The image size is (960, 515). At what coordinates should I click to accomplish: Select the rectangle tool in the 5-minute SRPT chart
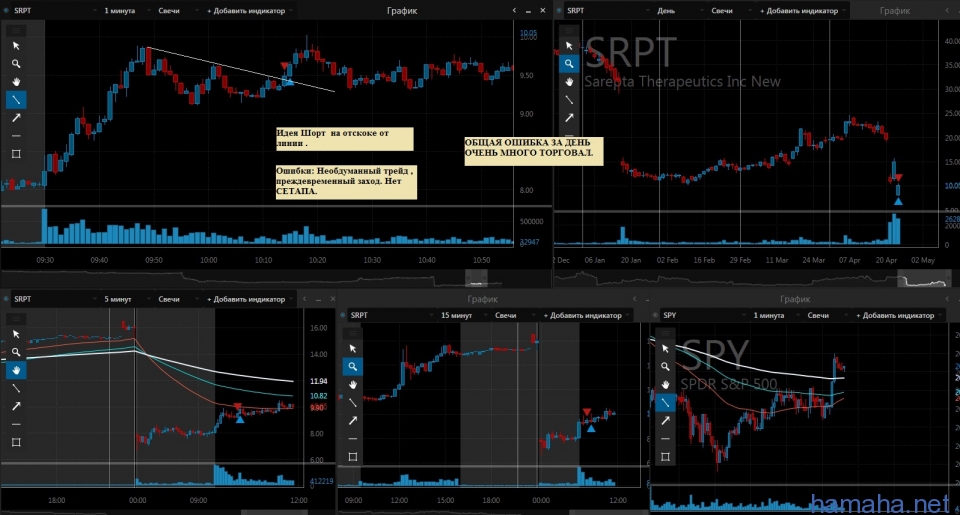(x=17, y=442)
